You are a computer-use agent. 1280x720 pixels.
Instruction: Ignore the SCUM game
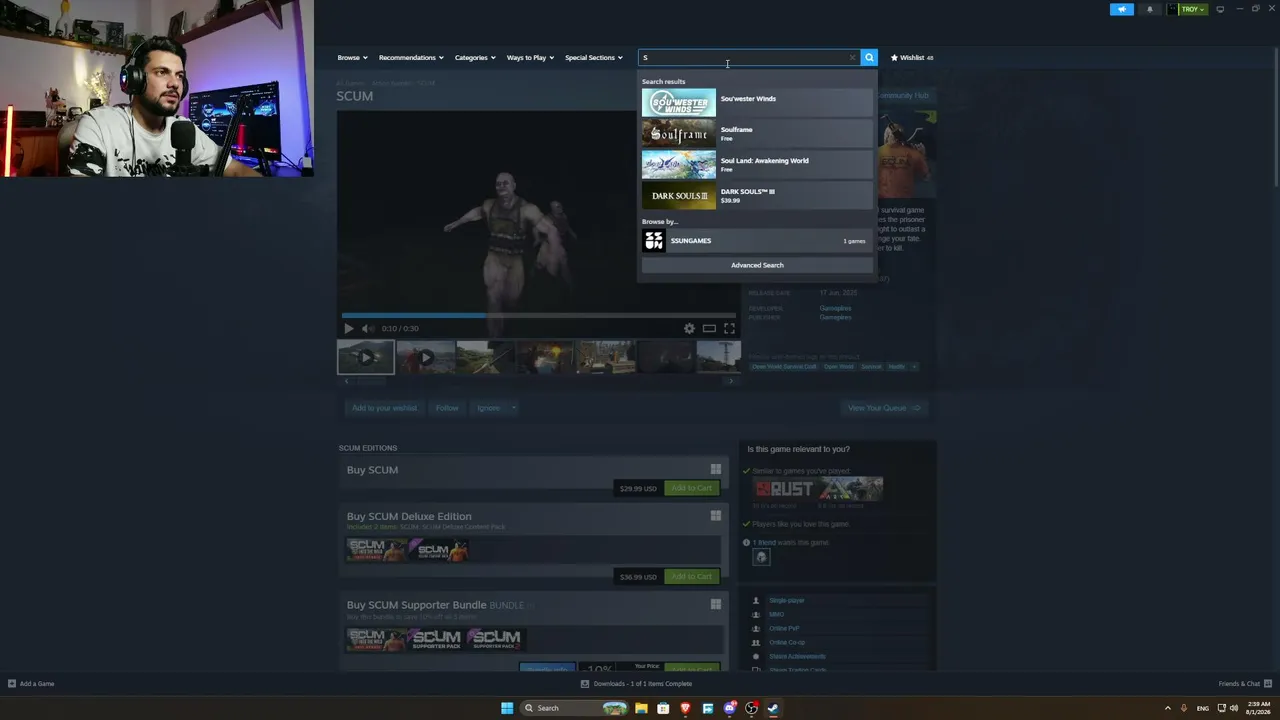click(488, 408)
